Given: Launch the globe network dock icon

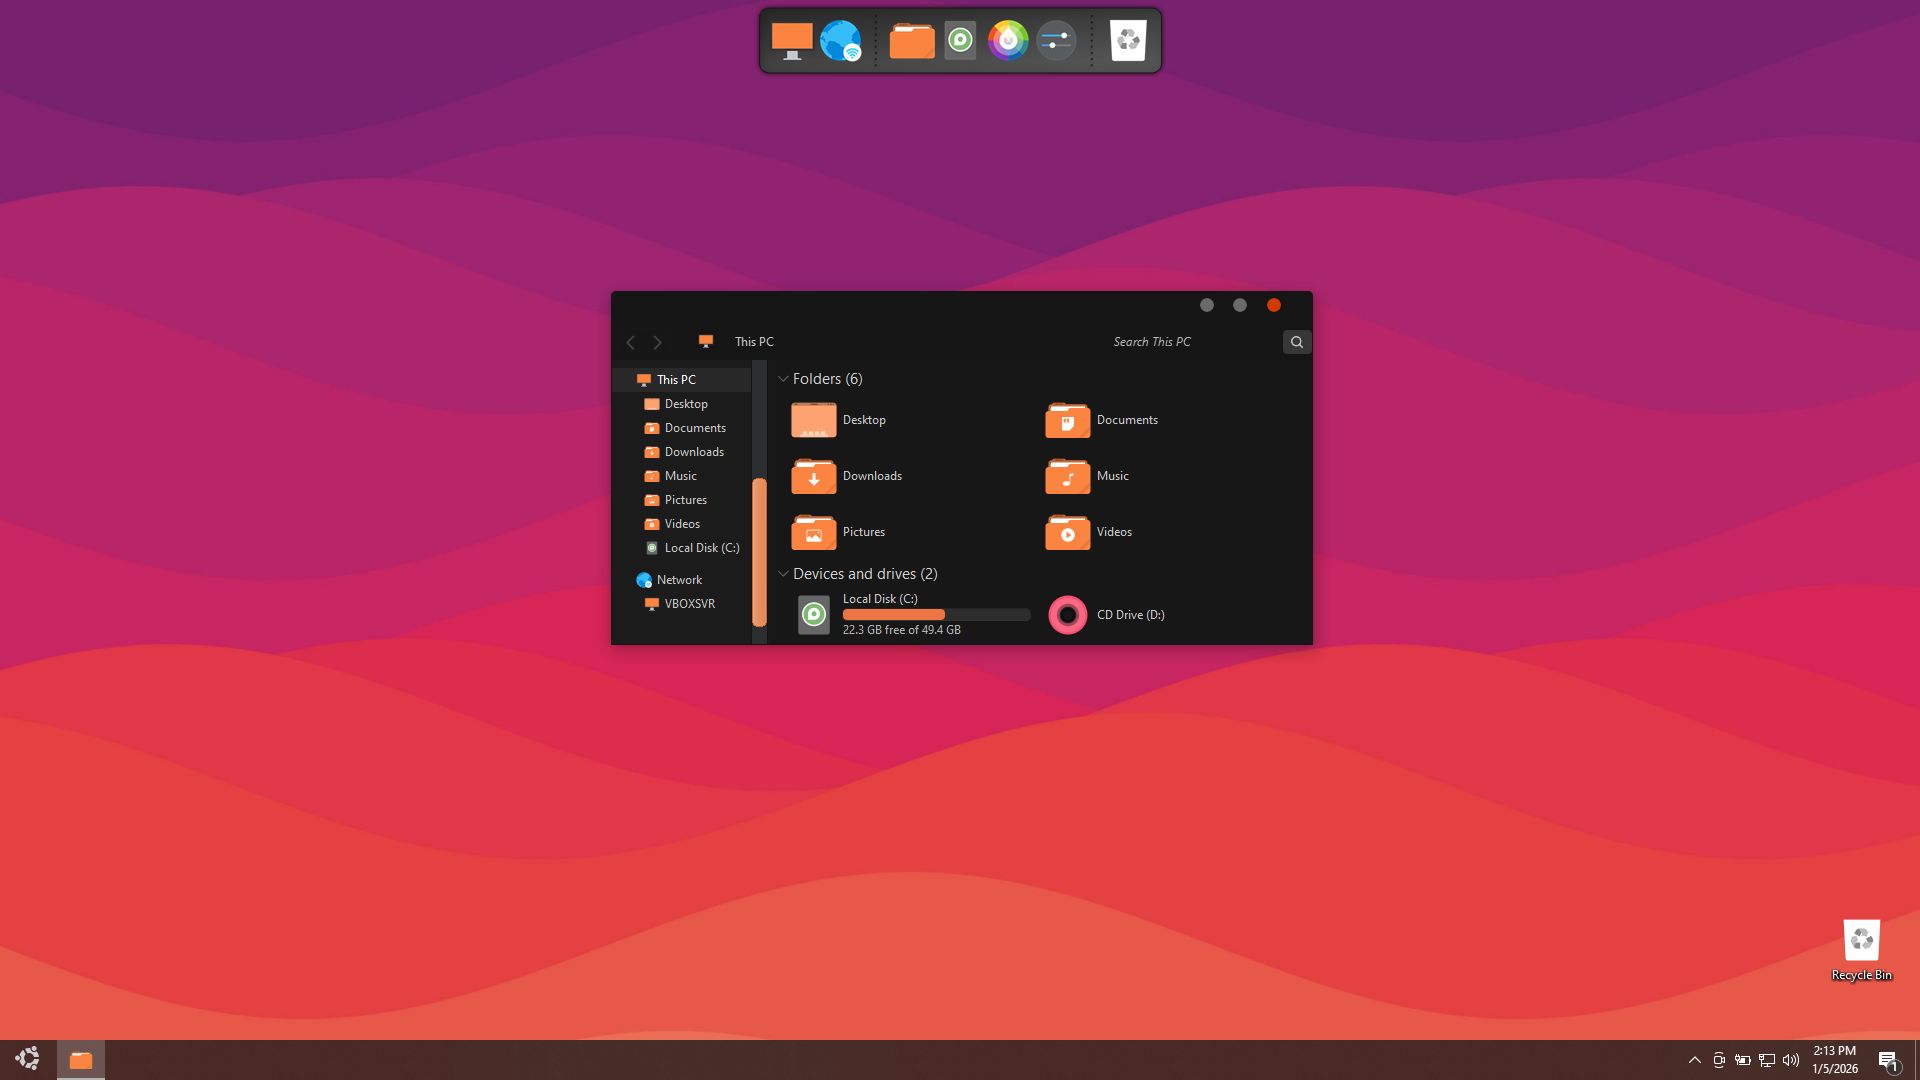Looking at the screenshot, I should (x=840, y=41).
